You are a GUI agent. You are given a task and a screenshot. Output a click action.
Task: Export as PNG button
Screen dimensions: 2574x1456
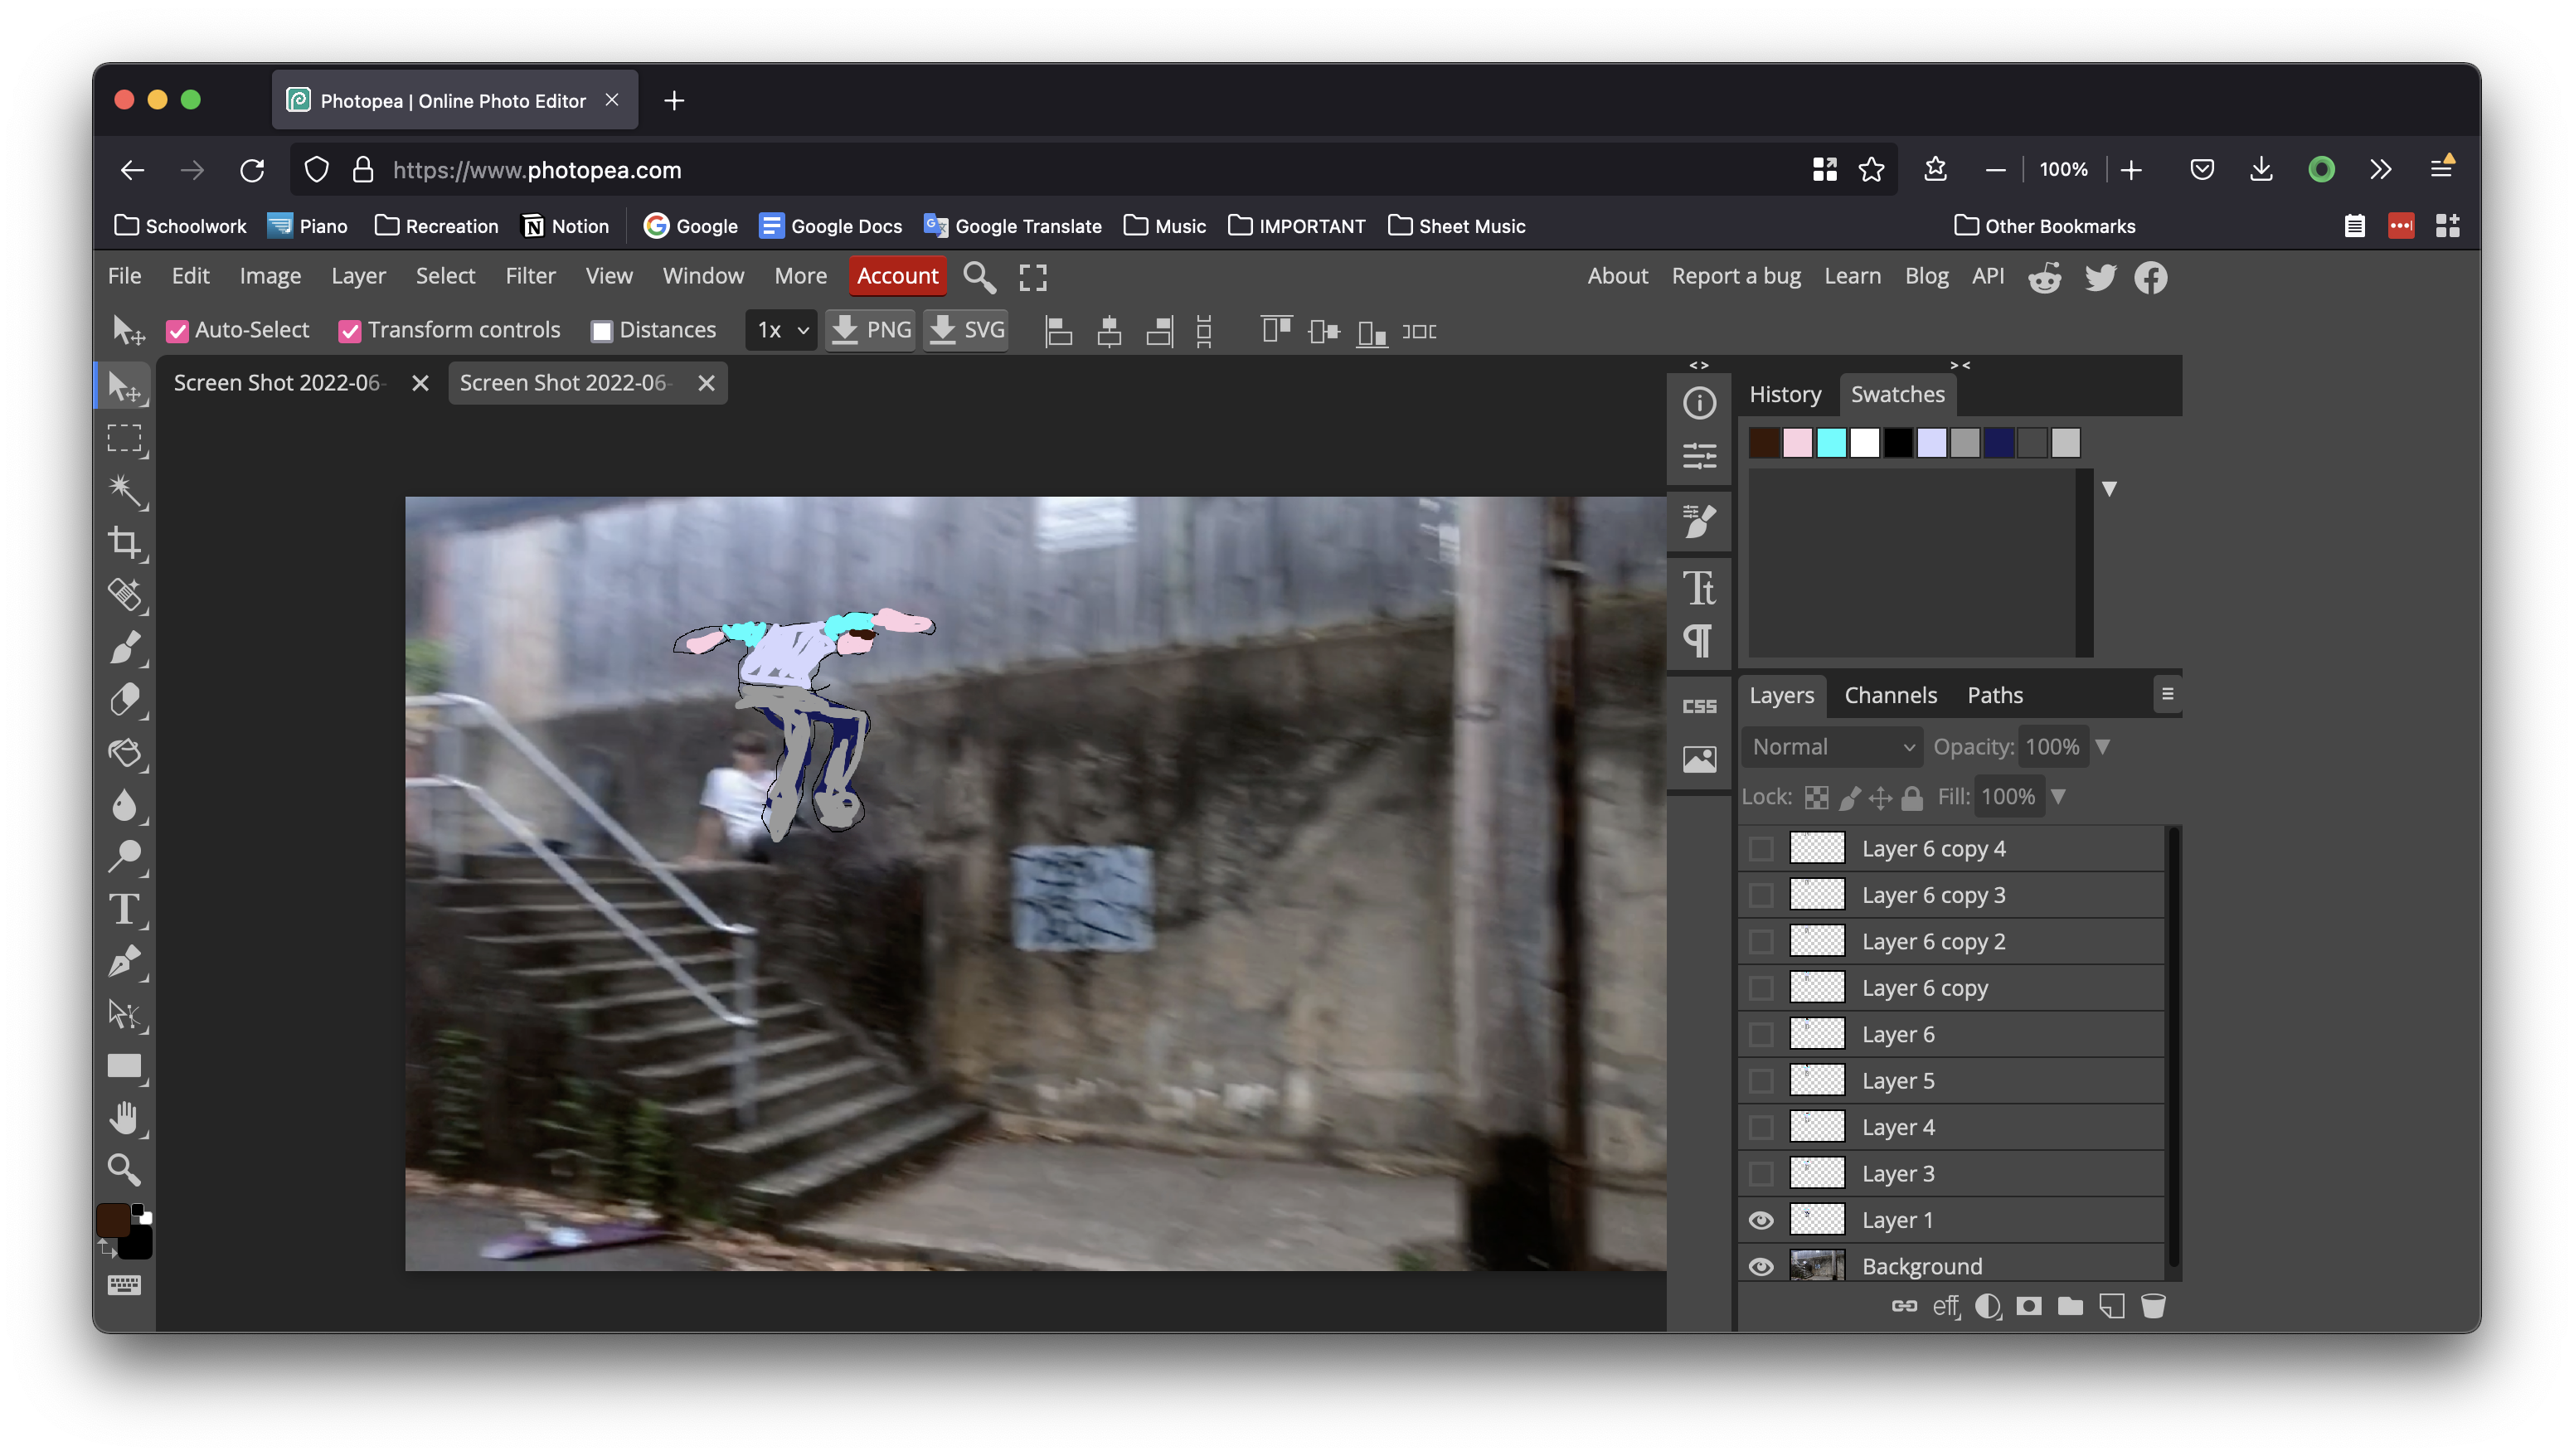871,330
